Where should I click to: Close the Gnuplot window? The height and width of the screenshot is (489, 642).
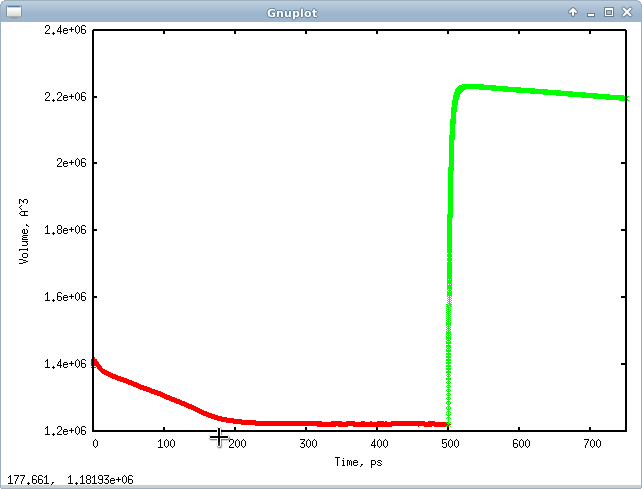627,12
